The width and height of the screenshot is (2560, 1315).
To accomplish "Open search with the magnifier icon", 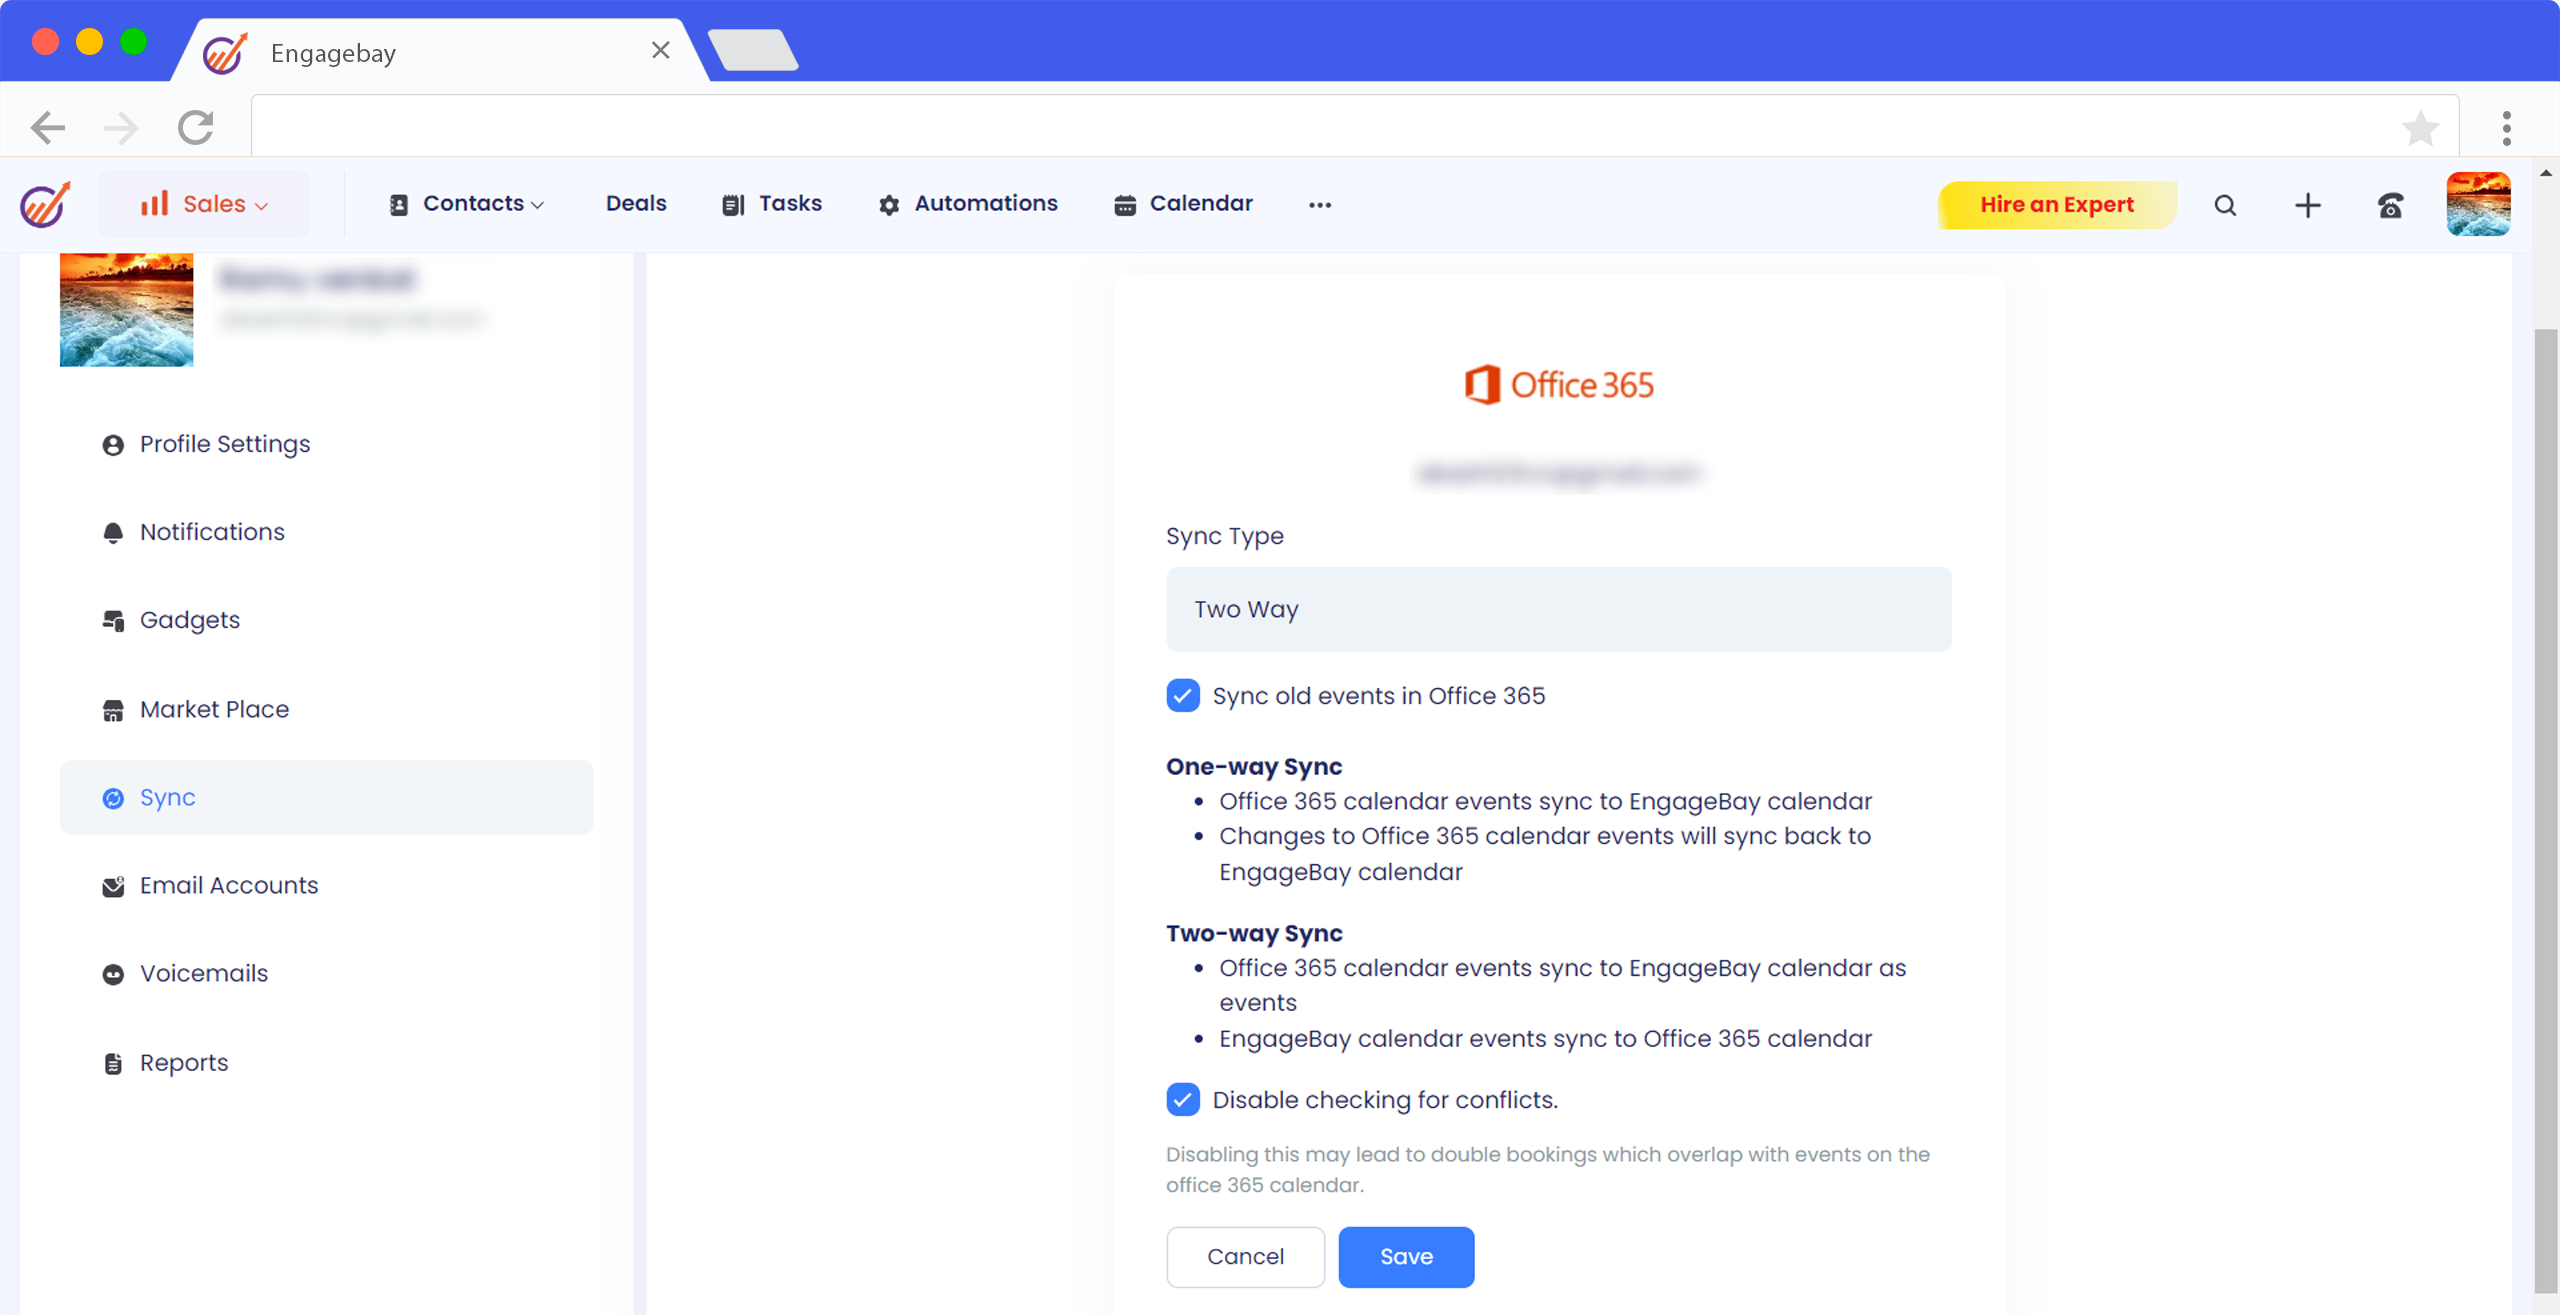I will (x=2225, y=205).
